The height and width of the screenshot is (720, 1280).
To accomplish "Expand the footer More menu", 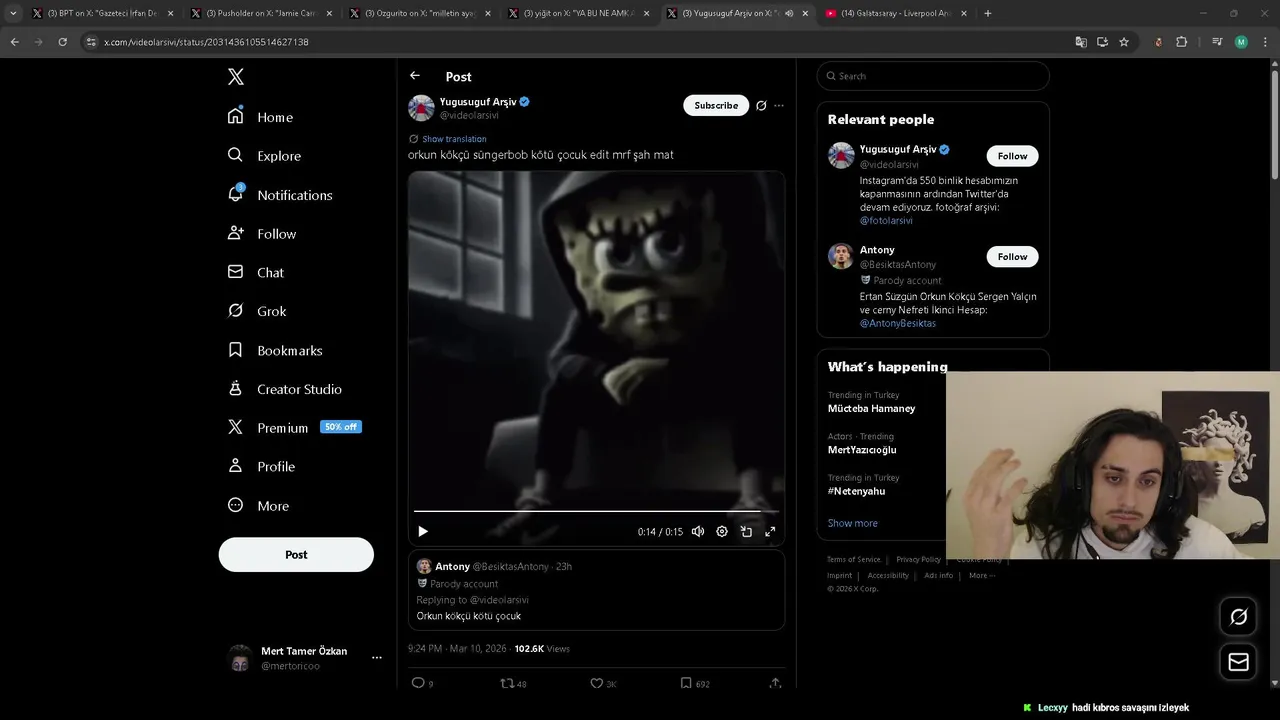I will pyautogui.click(x=982, y=575).
